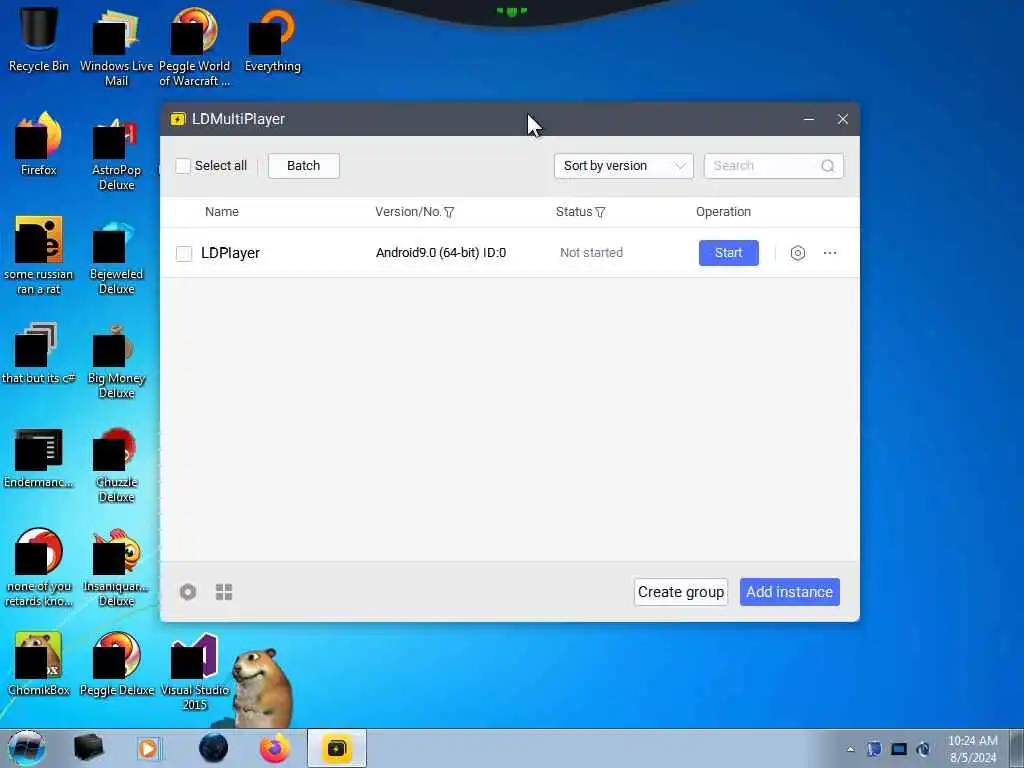Click LDMultiPlayer taskbar button
The width and height of the screenshot is (1024, 768).
(x=337, y=748)
